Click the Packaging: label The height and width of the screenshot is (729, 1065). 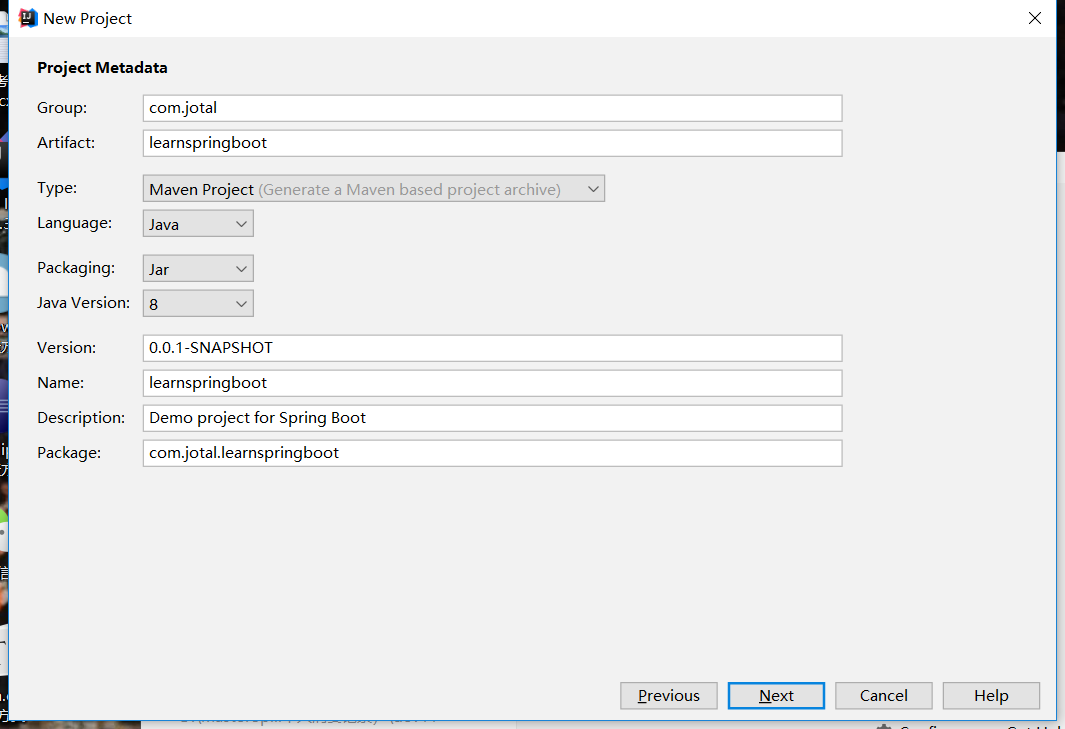(x=75, y=268)
